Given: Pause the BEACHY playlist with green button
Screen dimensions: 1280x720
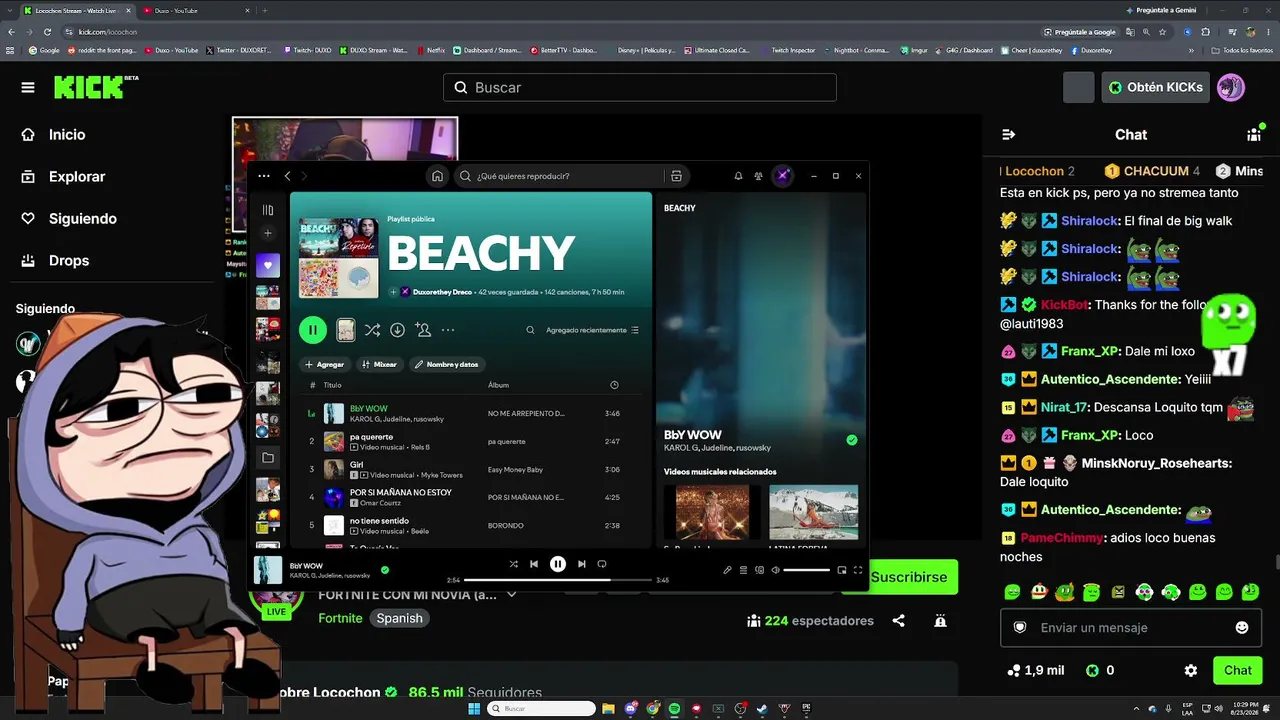Looking at the screenshot, I should tap(313, 330).
